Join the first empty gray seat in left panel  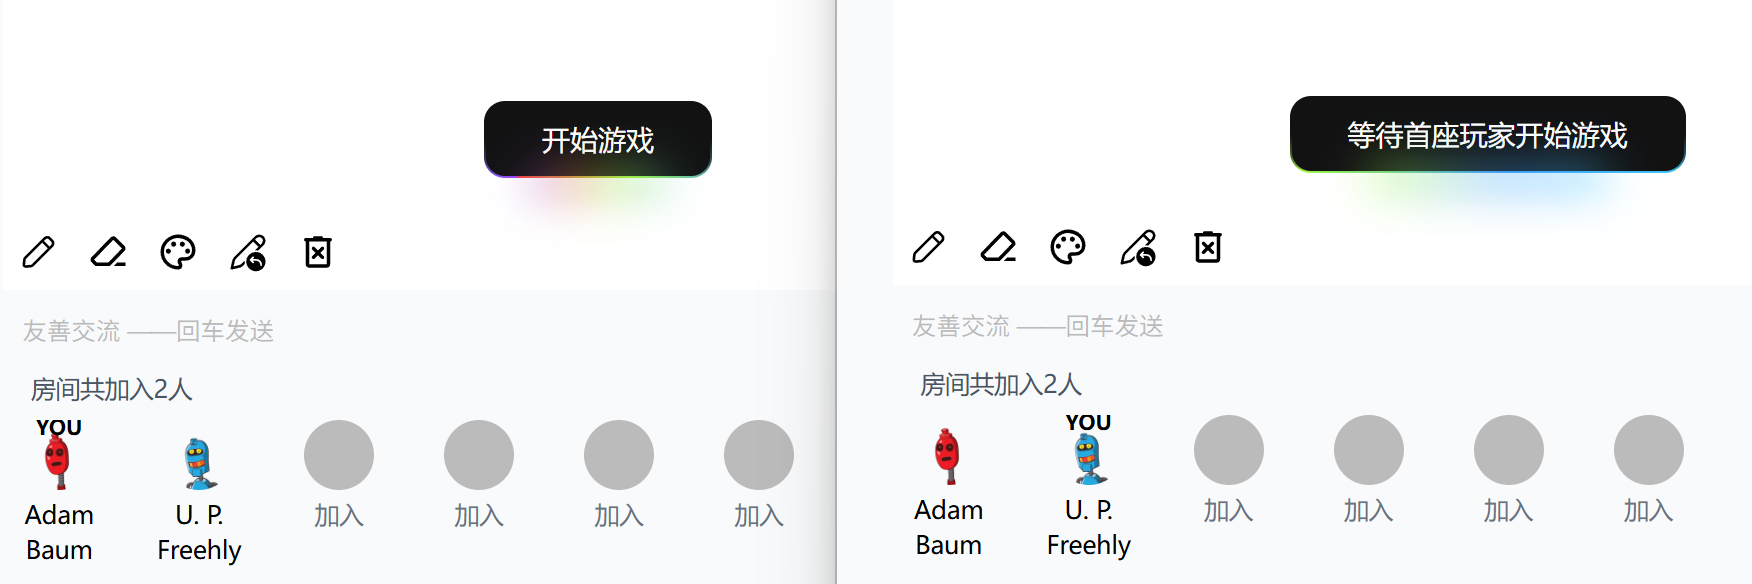click(x=339, y=455)
